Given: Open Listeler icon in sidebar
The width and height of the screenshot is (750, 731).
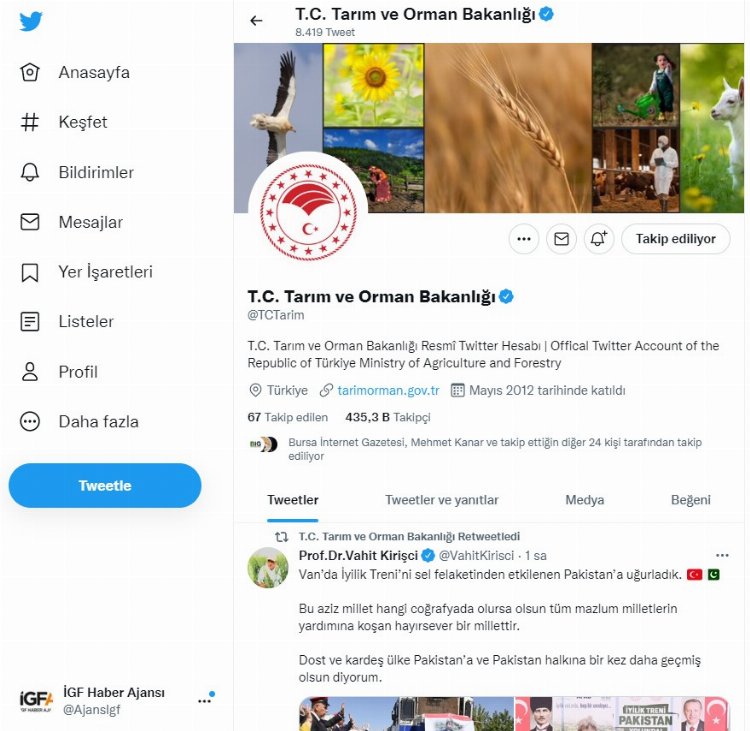Looking at the screenshot, I should (30, 321).
